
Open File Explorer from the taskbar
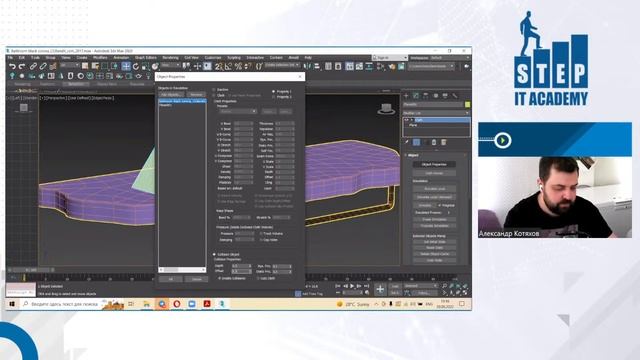point(147,304)
